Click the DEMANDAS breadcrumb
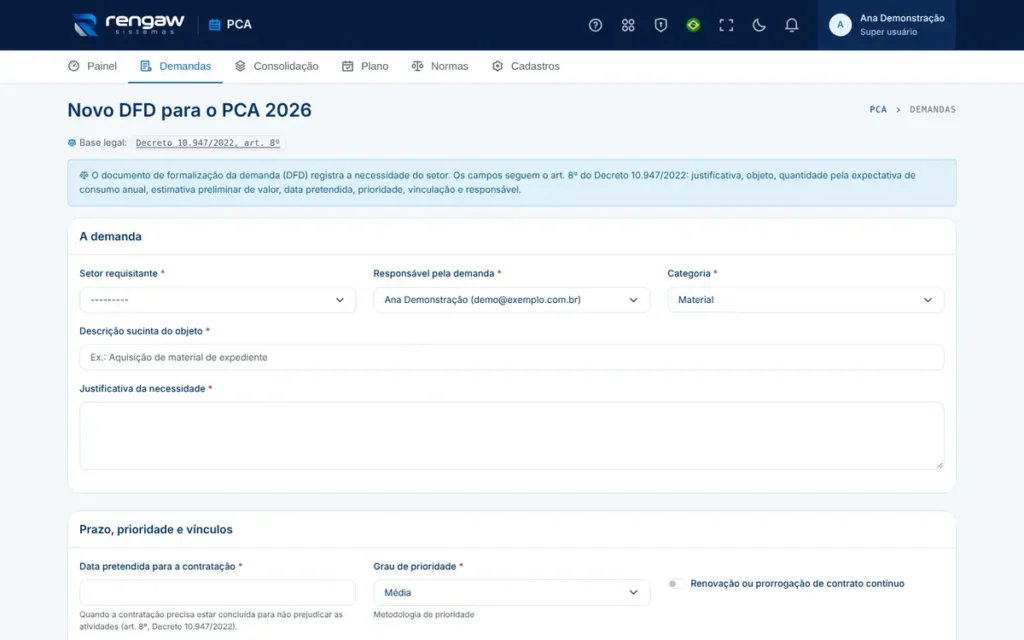 pos(932,109)
